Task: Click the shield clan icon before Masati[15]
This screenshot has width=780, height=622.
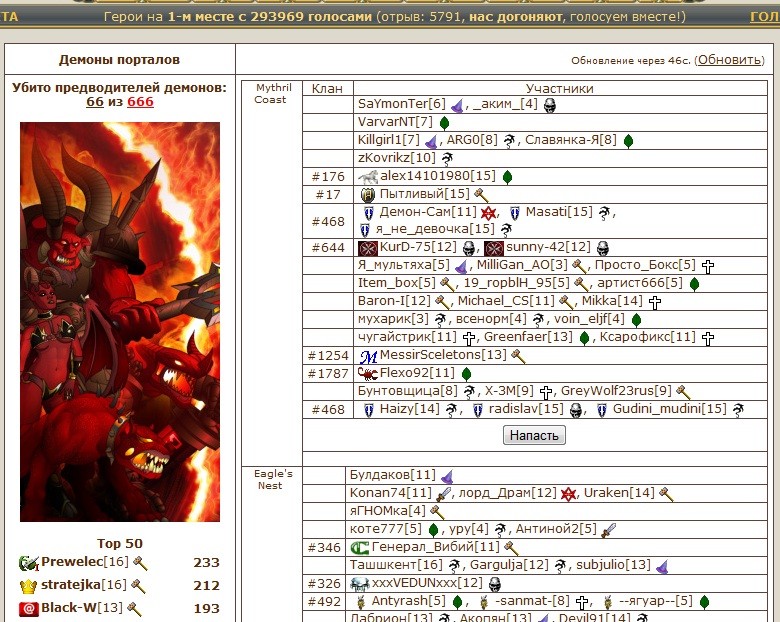Action: (x=515, y=213)
